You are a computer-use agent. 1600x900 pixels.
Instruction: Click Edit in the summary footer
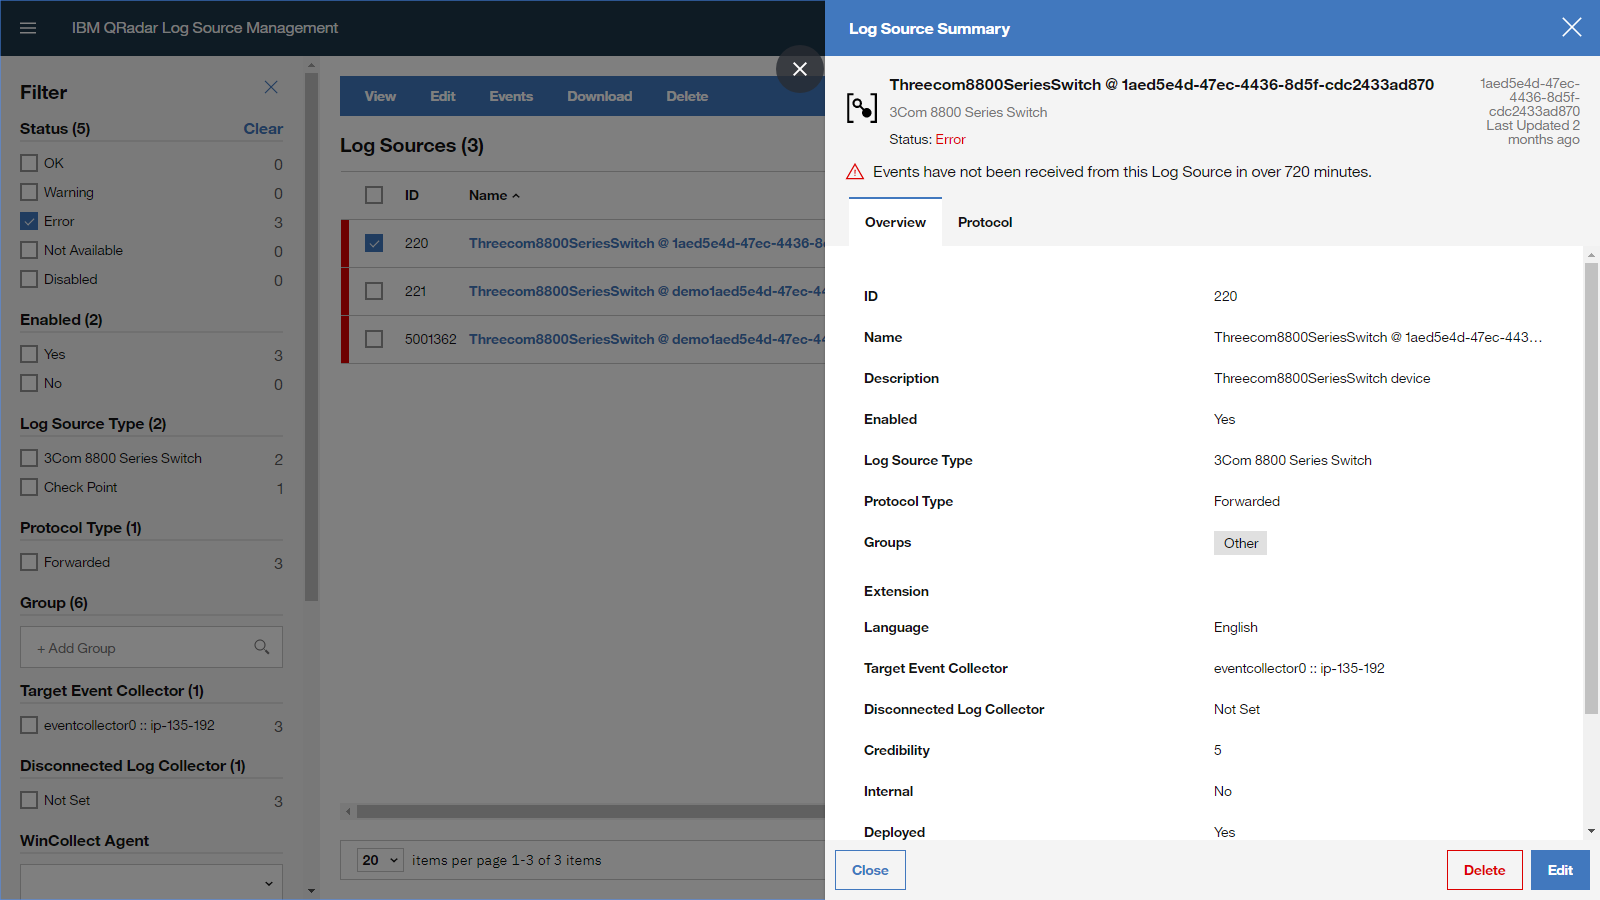click(x=1559, y=869)
